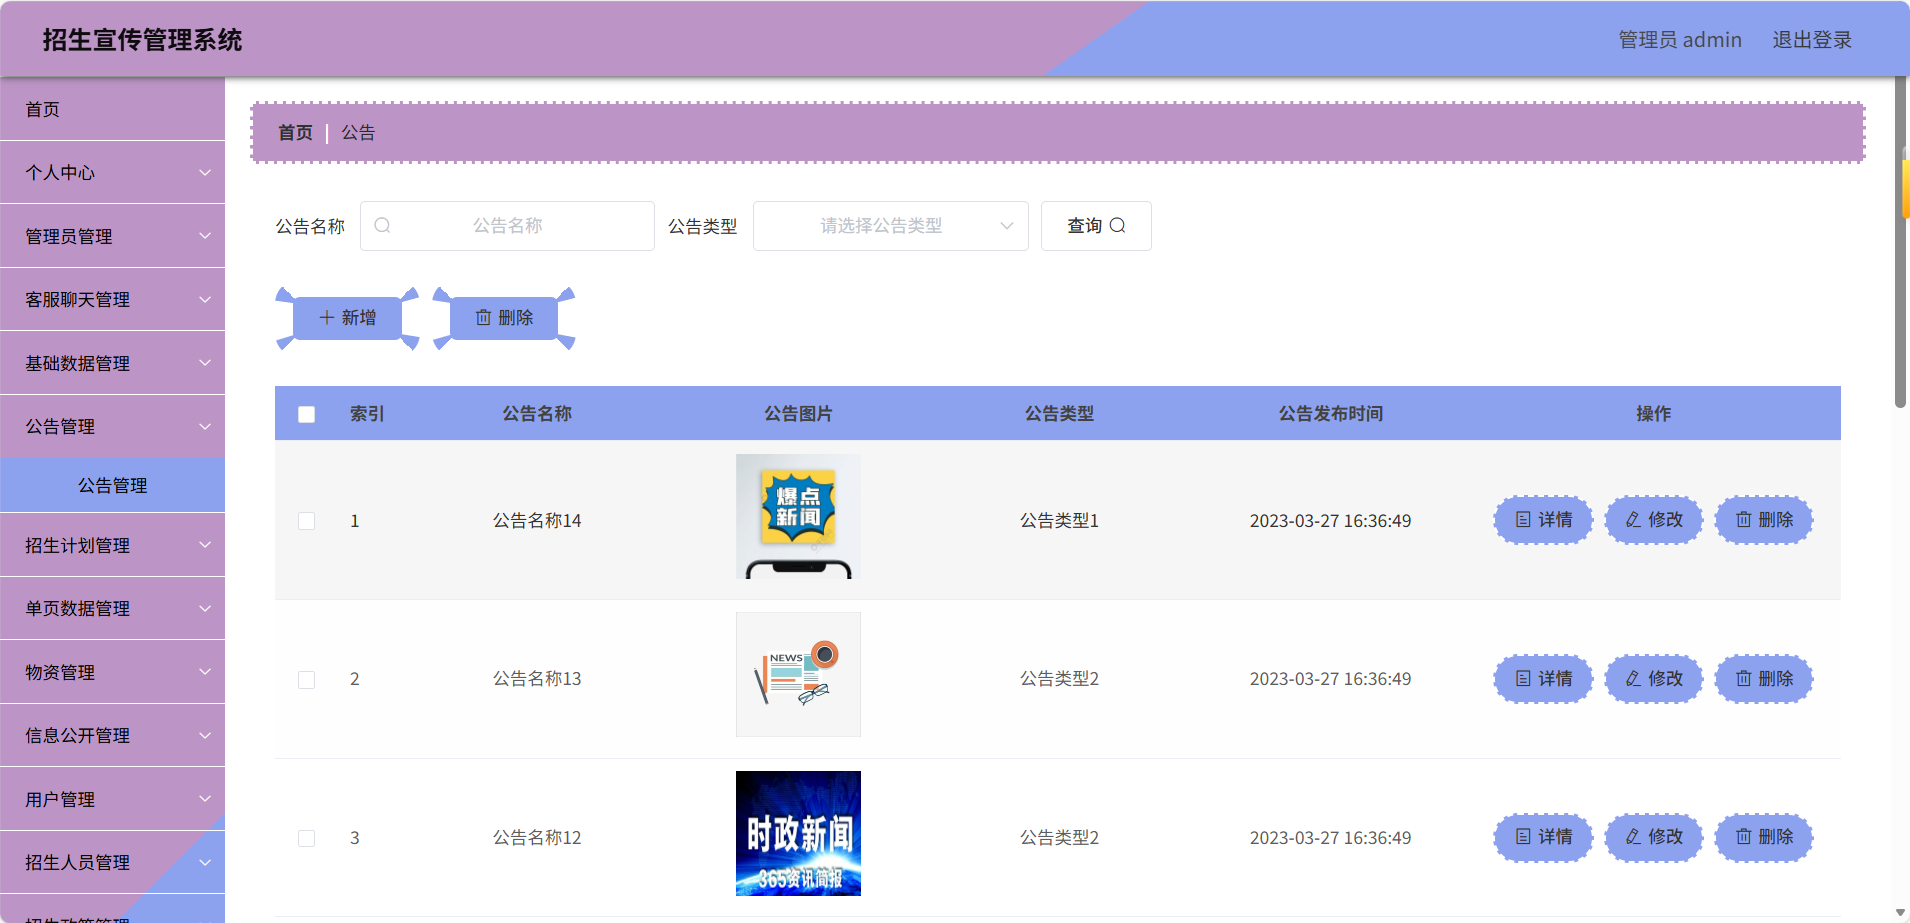This screenshot has width=1910, height=923.
Task: Click the page vertical scrollbar thumb
Action: tap(1900, 243)
